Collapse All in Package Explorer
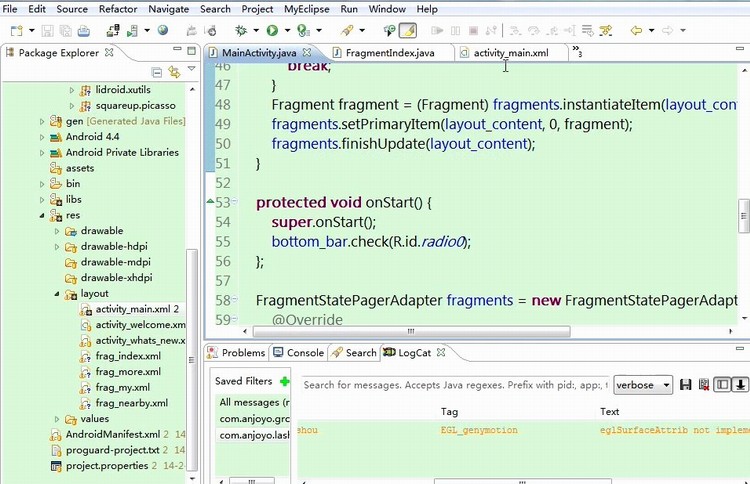The width and height of the screenshot is (750, 484). (x=156, y=72)
